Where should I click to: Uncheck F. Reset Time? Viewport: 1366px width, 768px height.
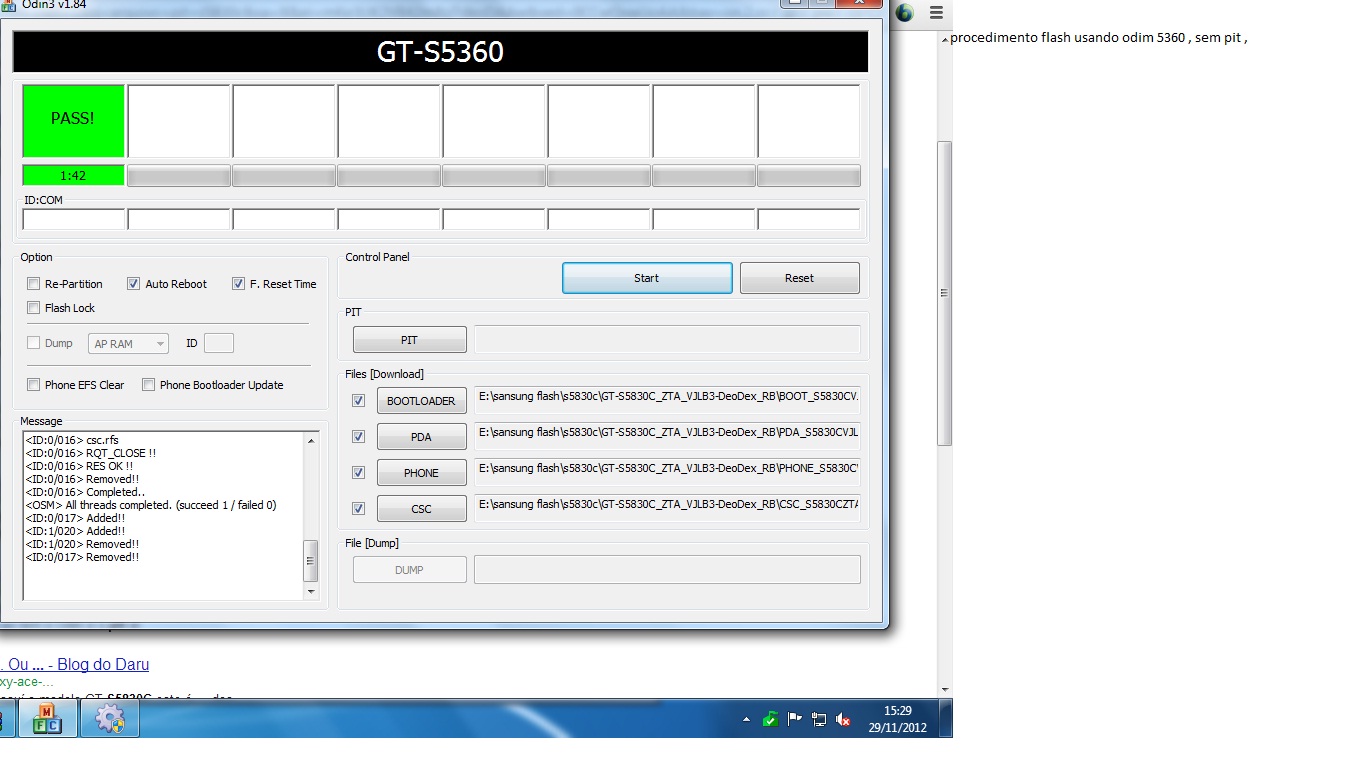tap(238, 284)
